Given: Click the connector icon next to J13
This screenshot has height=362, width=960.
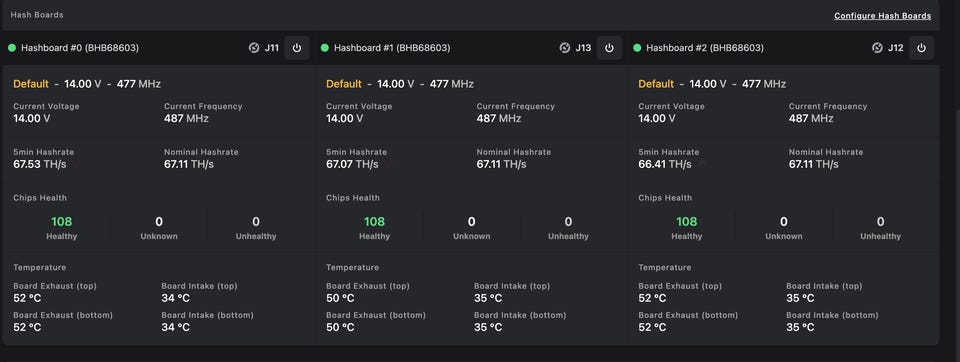Looking at the screenshot, I should (x=565, y=48).
